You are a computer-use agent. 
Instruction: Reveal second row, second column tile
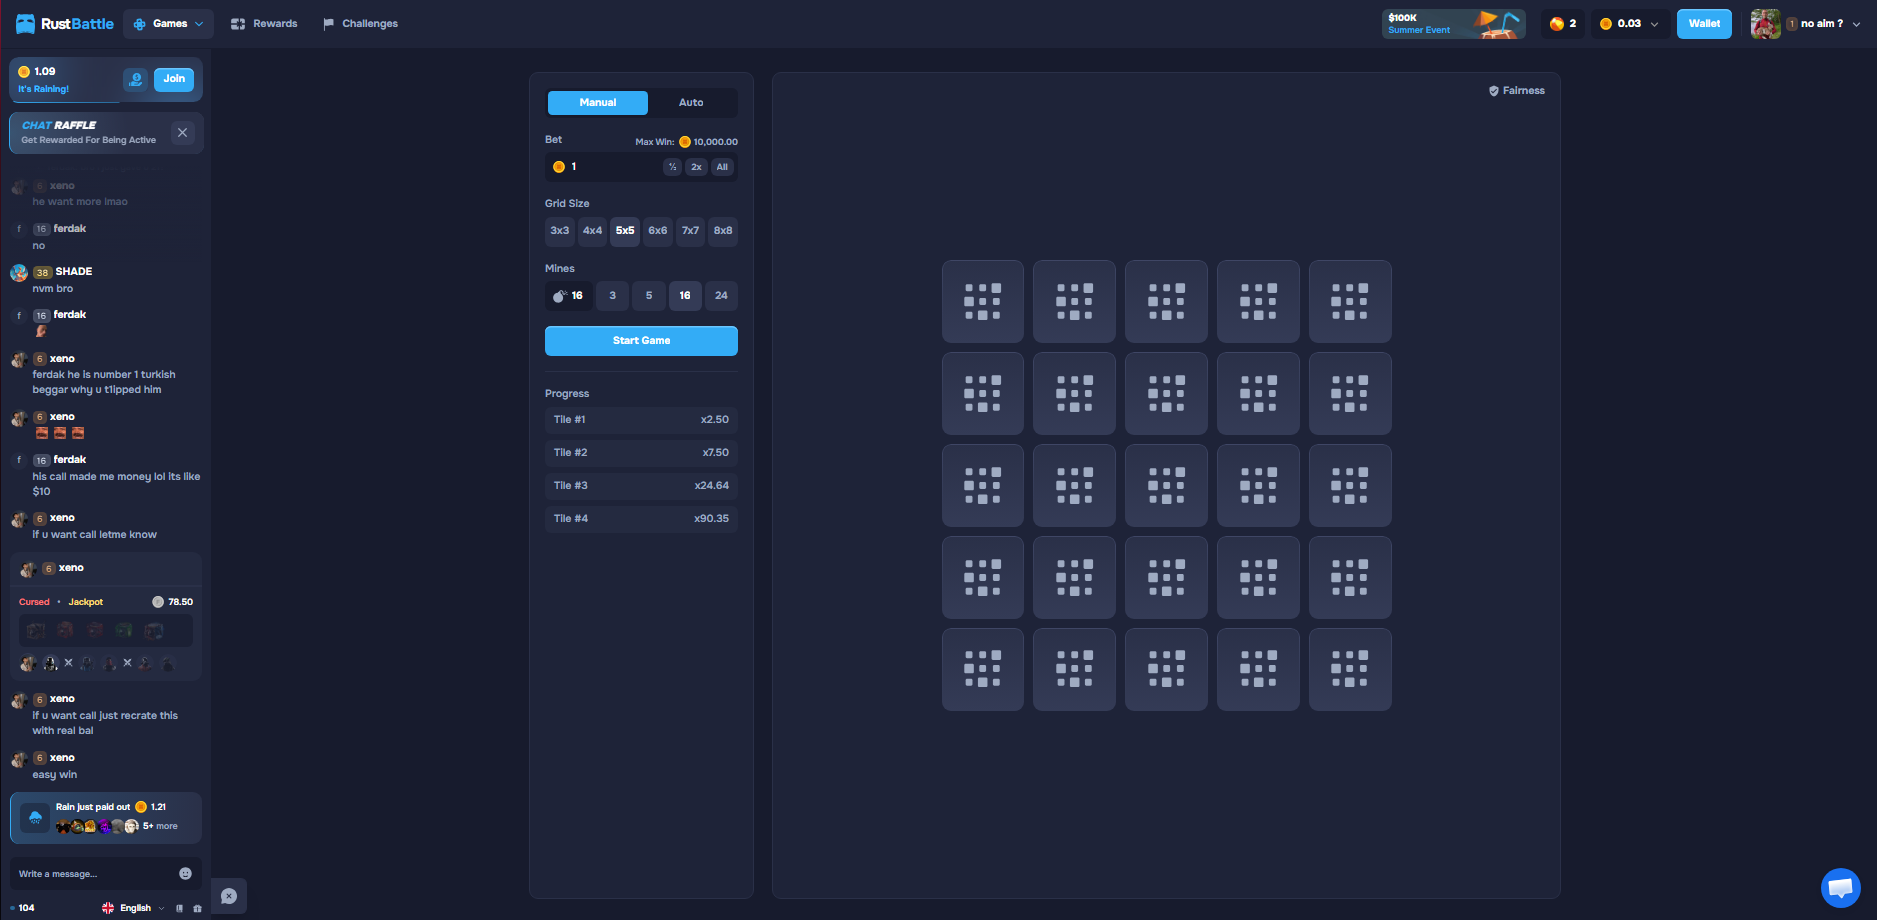point(1074,394)
